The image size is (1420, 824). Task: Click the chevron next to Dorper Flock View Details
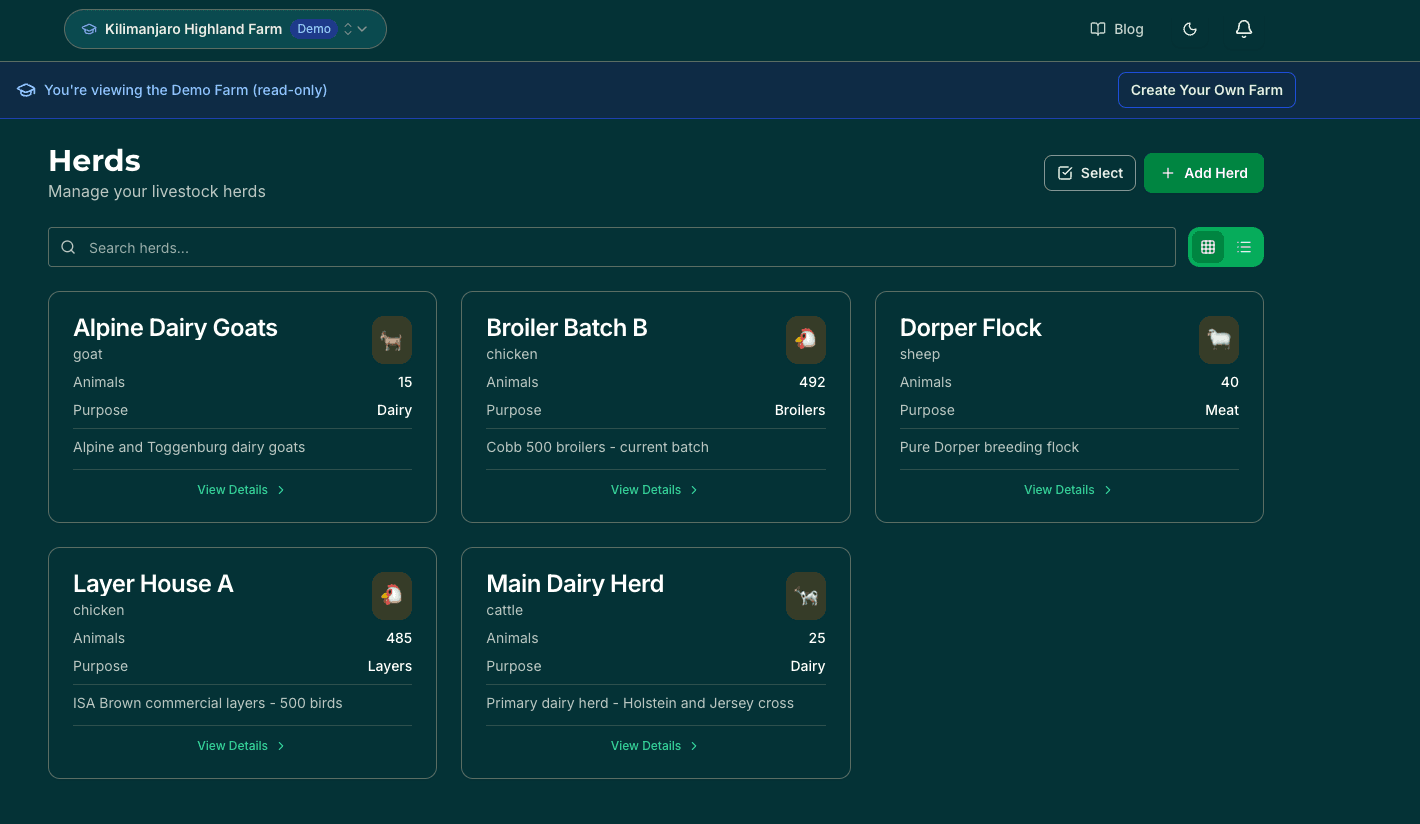point(1107,490)
